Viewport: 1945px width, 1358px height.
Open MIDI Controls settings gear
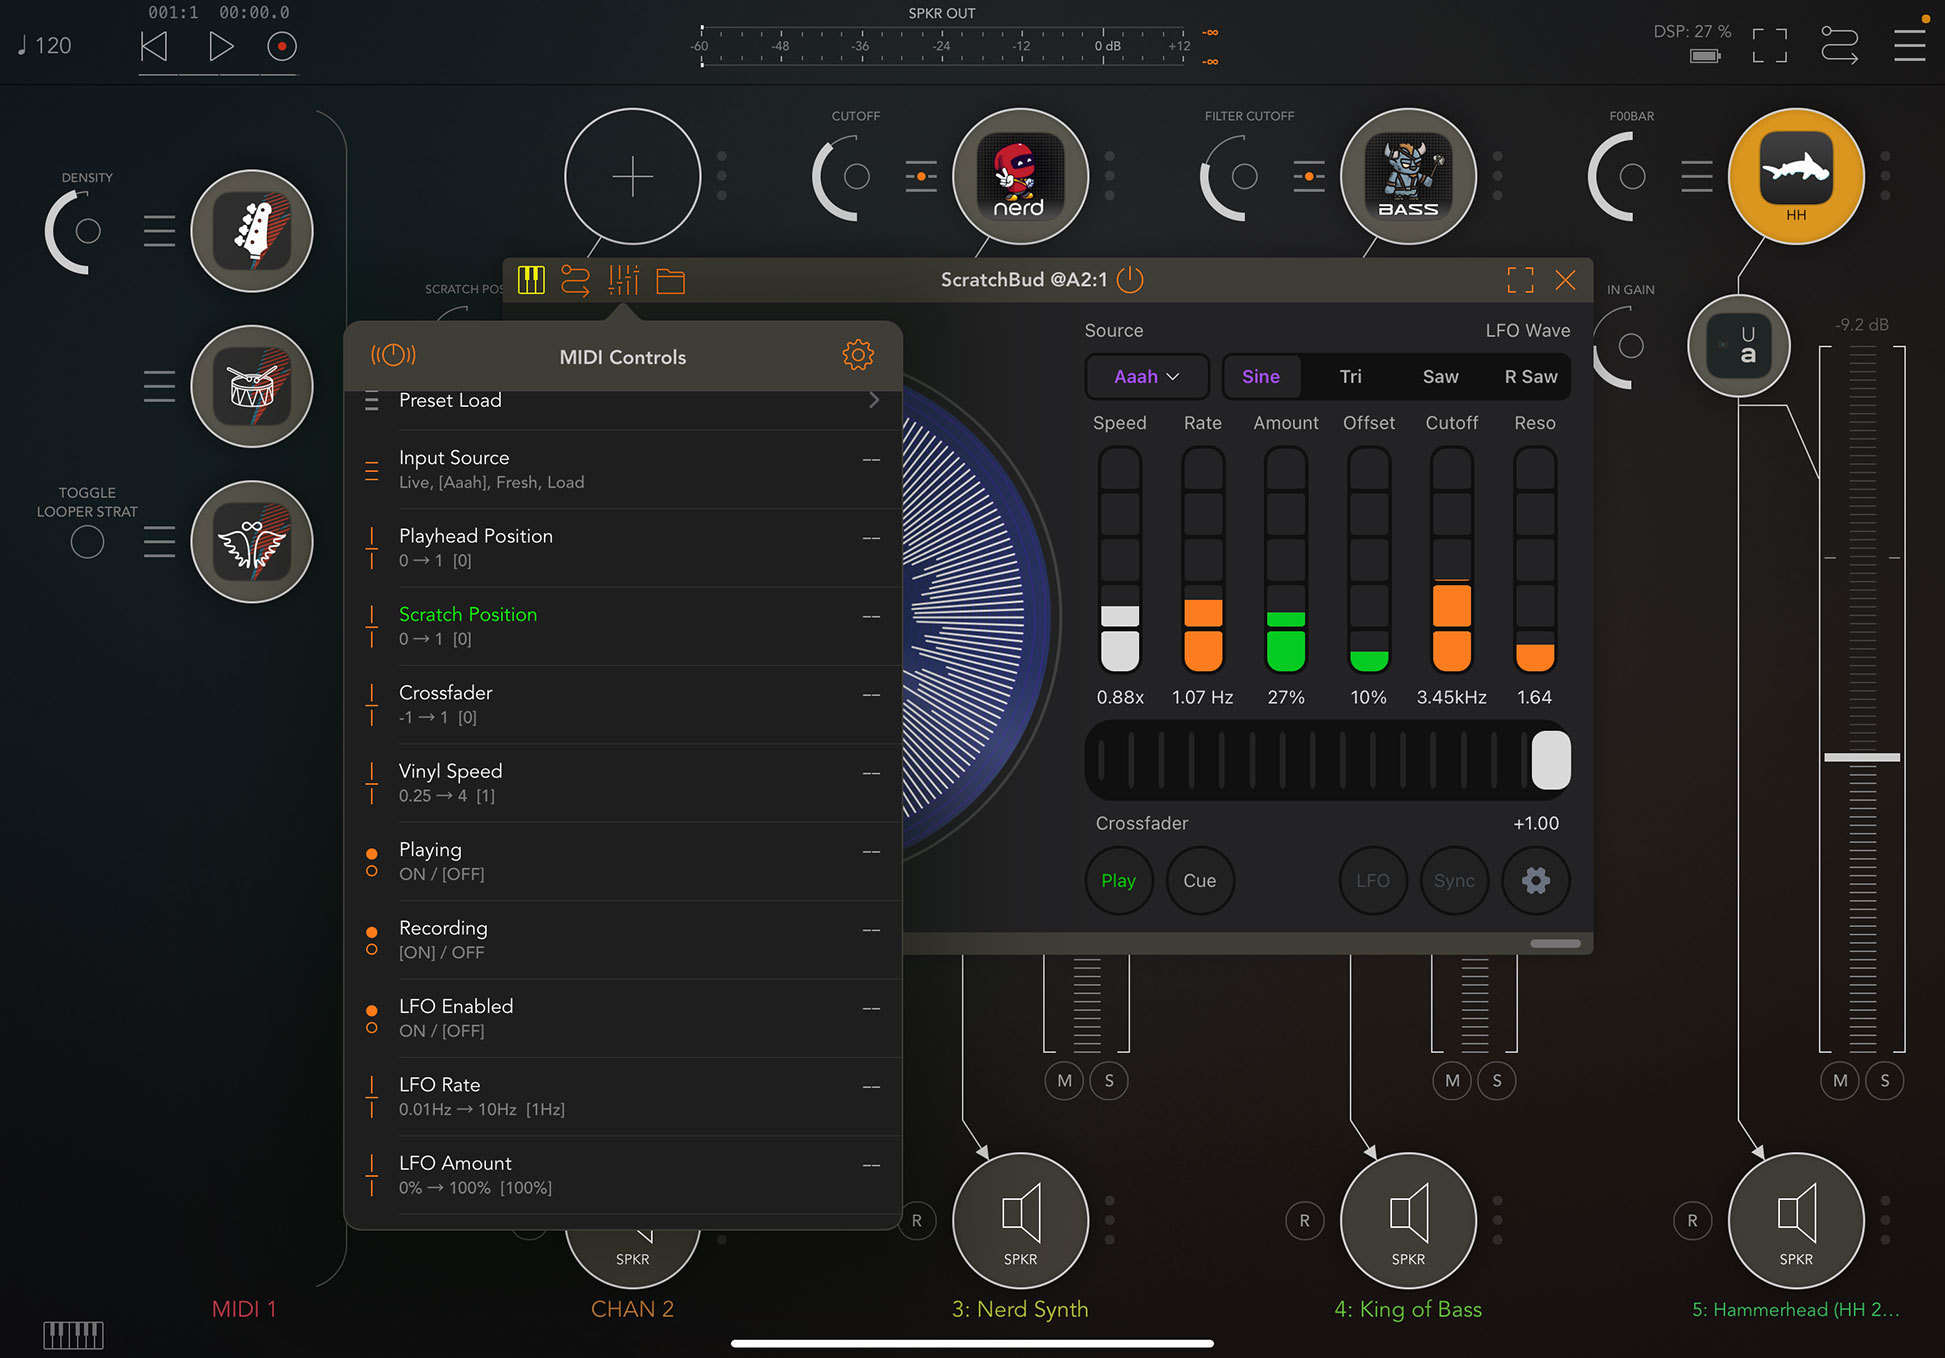857,355
